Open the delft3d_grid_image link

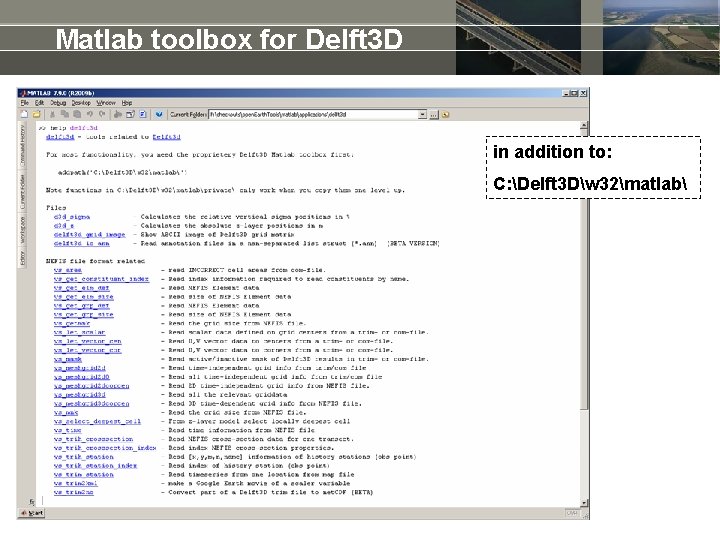click(90, 235)
